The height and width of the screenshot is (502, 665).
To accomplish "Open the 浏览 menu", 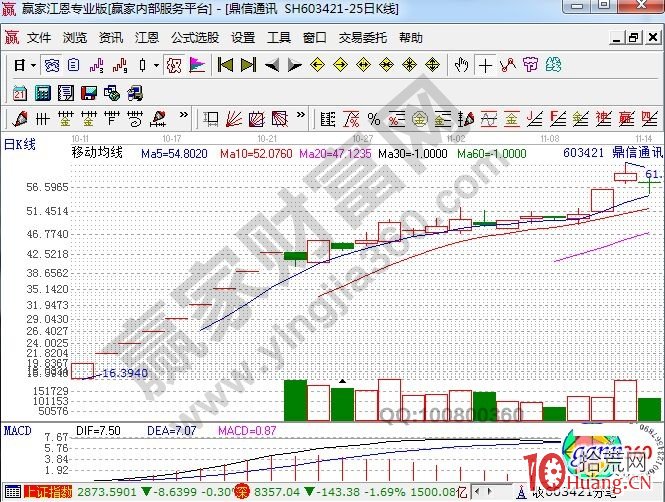I will coord(75,38).
